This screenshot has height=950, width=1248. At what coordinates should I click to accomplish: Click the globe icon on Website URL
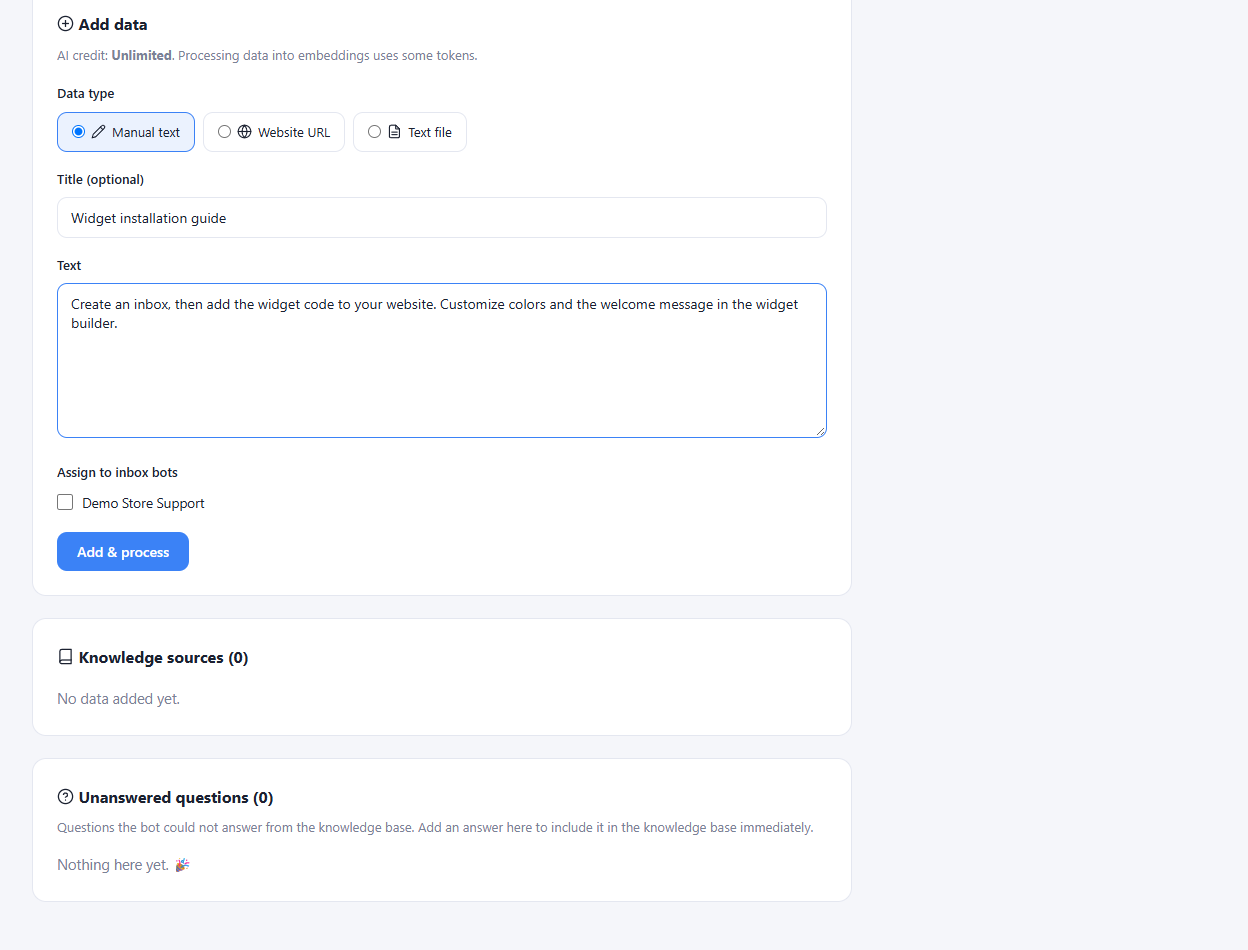244,132
